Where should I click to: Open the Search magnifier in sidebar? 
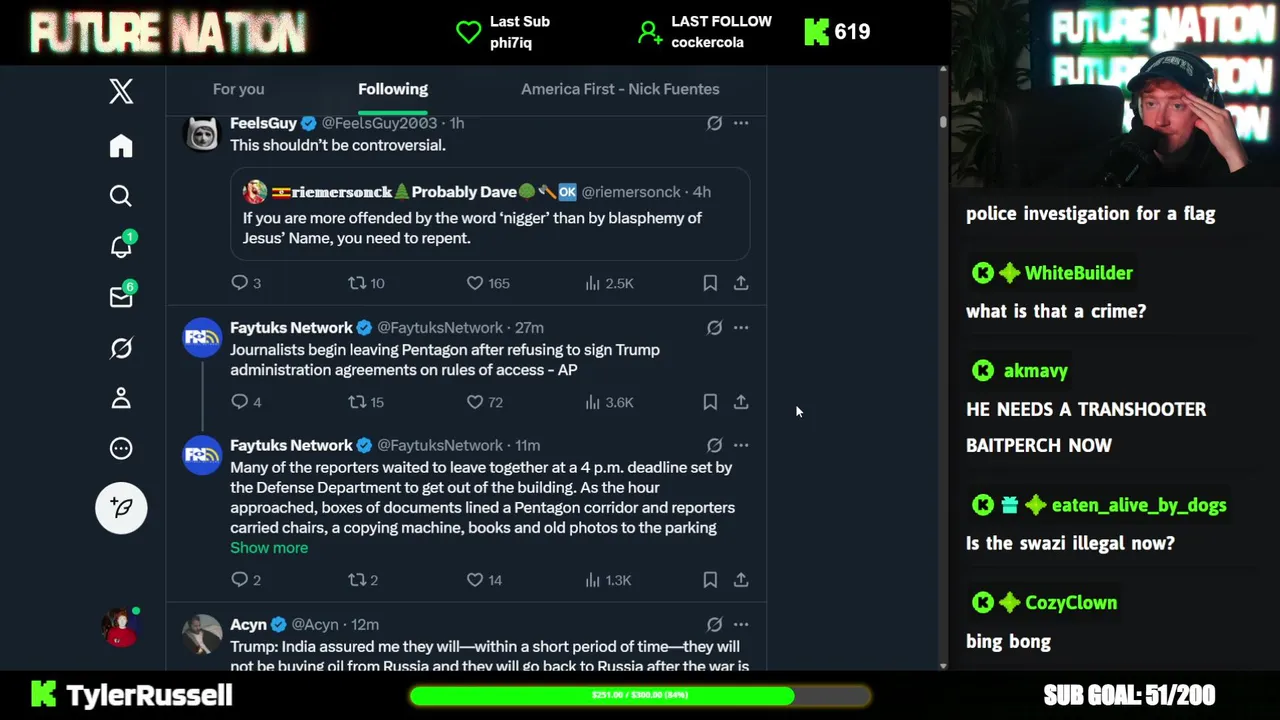click(x=121, y=196)
